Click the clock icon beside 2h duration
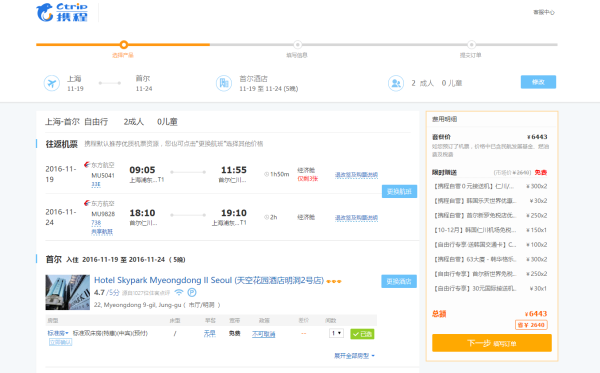Image resolution: width=600 pixels, height=373 pixels. (266, 217)
